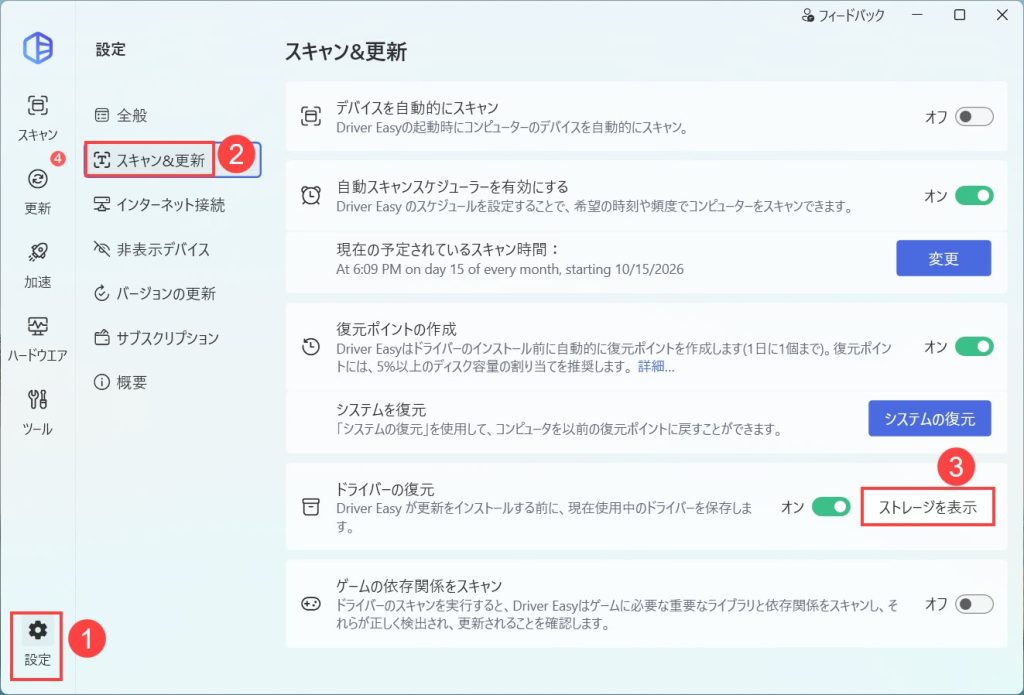Screen dimensions: 1024x695
Task: Click システムを復元 label text
Action: click(x=381, y=410)
